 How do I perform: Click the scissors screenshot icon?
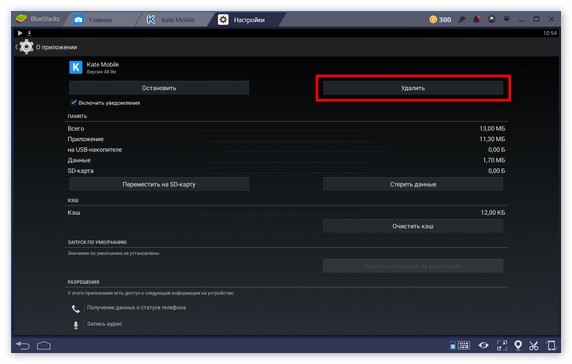534,345
